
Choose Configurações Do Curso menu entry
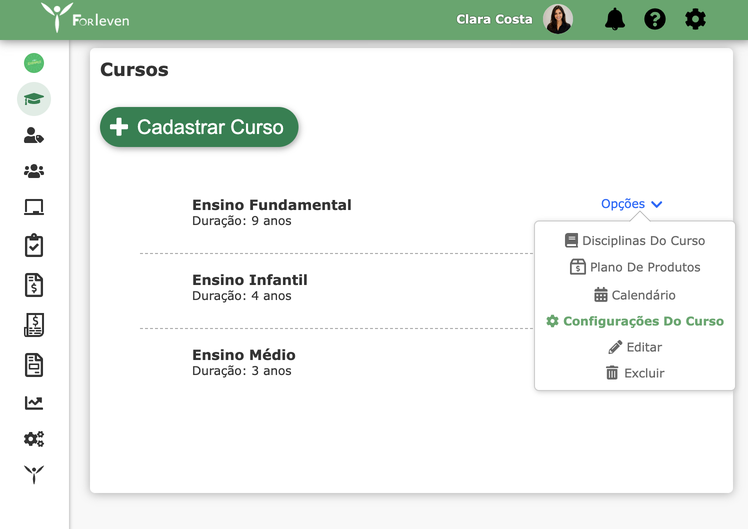(x=634, y=321)
